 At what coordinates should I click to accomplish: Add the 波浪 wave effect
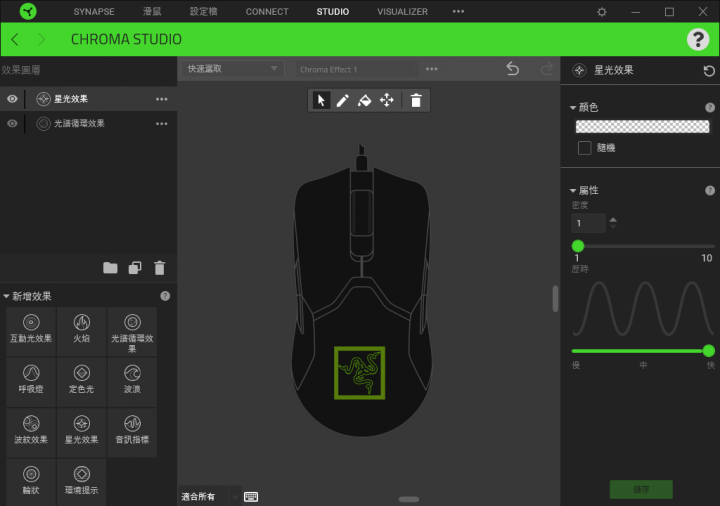(x=132, y=382)
